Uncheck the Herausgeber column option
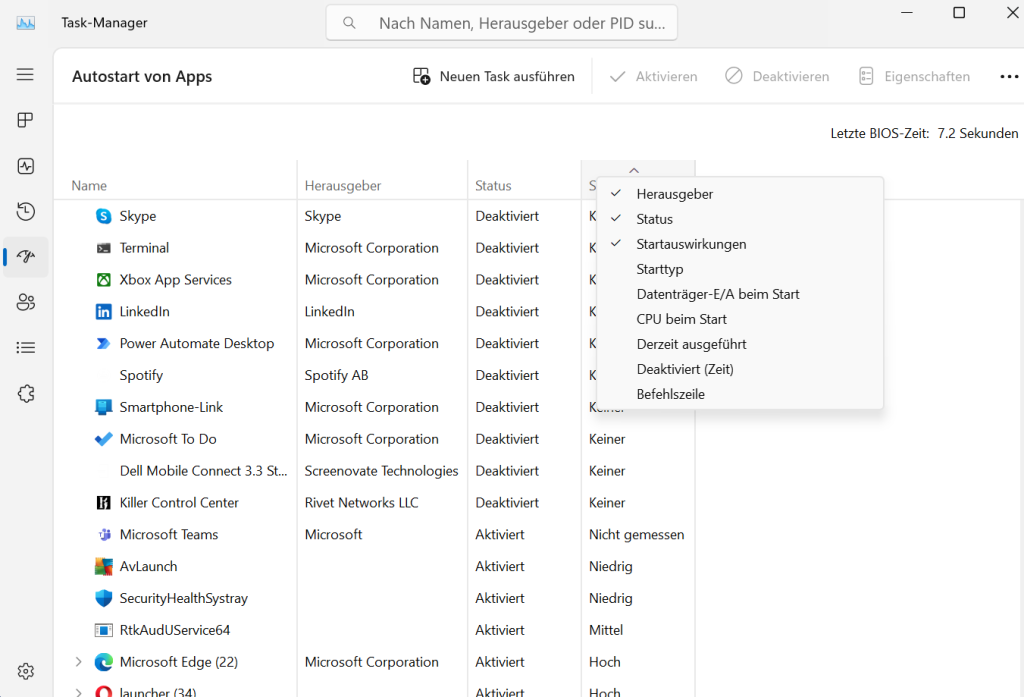 click(x=740, y=194)
